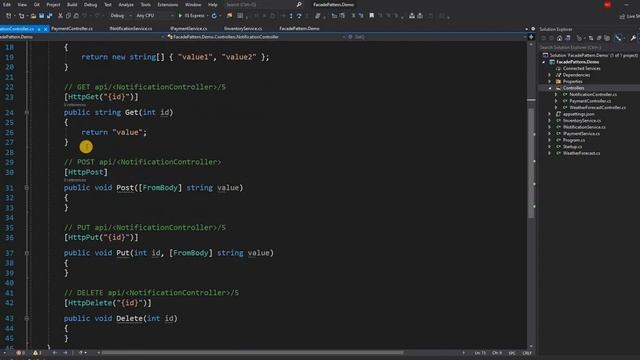Open the member navigation dropdown showing Get()
The height and width of the screenshot is (360, 640).
437,37
